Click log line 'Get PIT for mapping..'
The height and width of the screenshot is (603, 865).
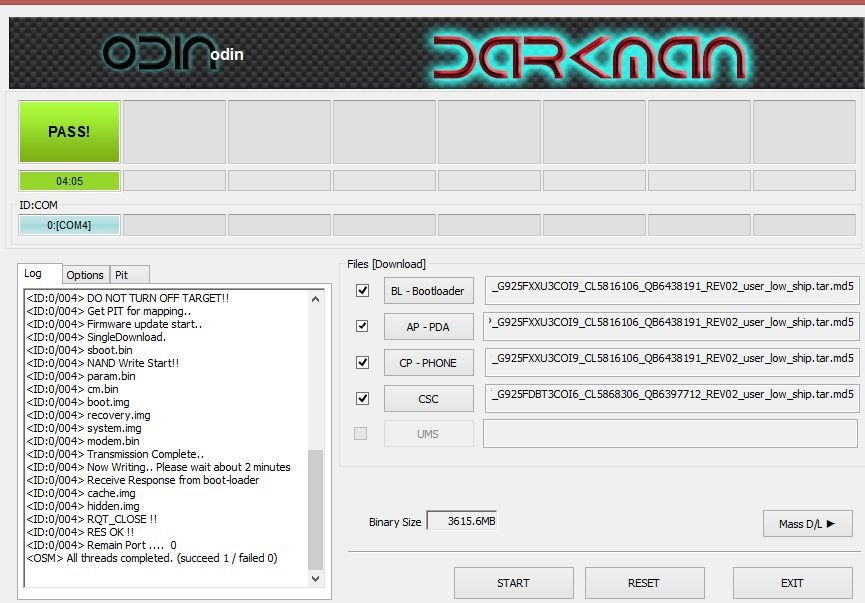(x=109, y=311)
